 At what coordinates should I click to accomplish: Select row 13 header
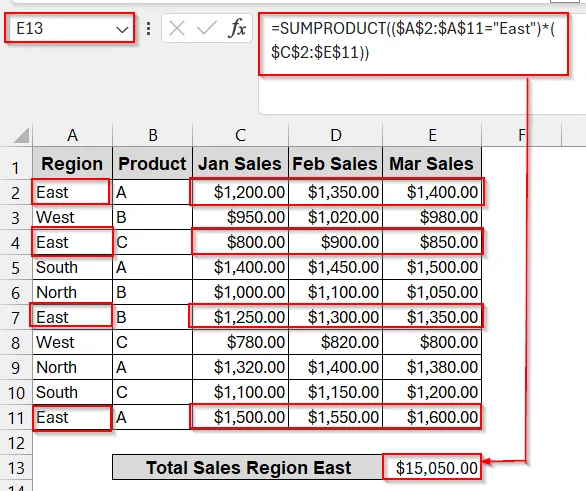click(x=16, y=468)
